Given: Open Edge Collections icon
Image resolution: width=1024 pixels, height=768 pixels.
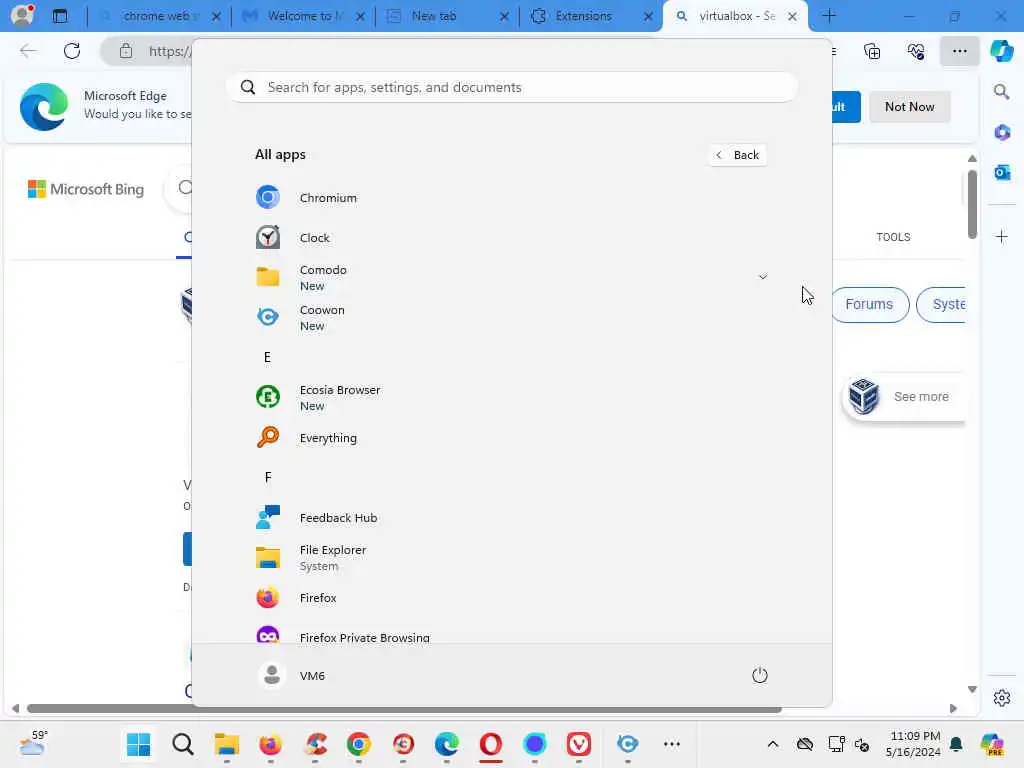Looking at the screenshot, I should 872,51.
